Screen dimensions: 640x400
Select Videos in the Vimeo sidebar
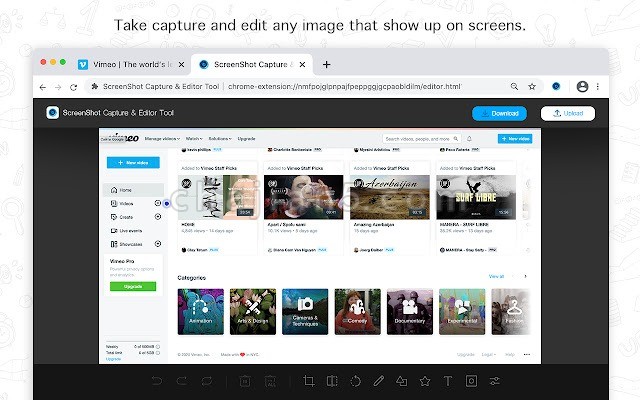pyautogui.click(x=122, y=203)
